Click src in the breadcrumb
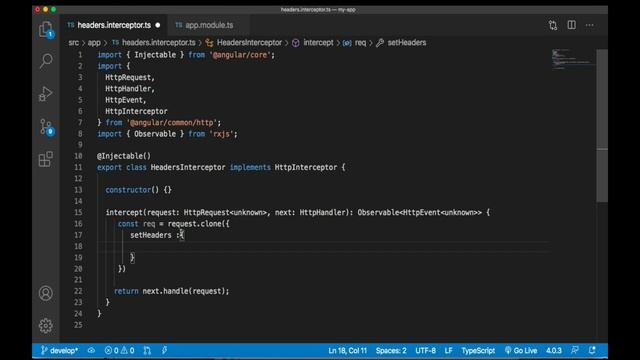 point(73,42)
